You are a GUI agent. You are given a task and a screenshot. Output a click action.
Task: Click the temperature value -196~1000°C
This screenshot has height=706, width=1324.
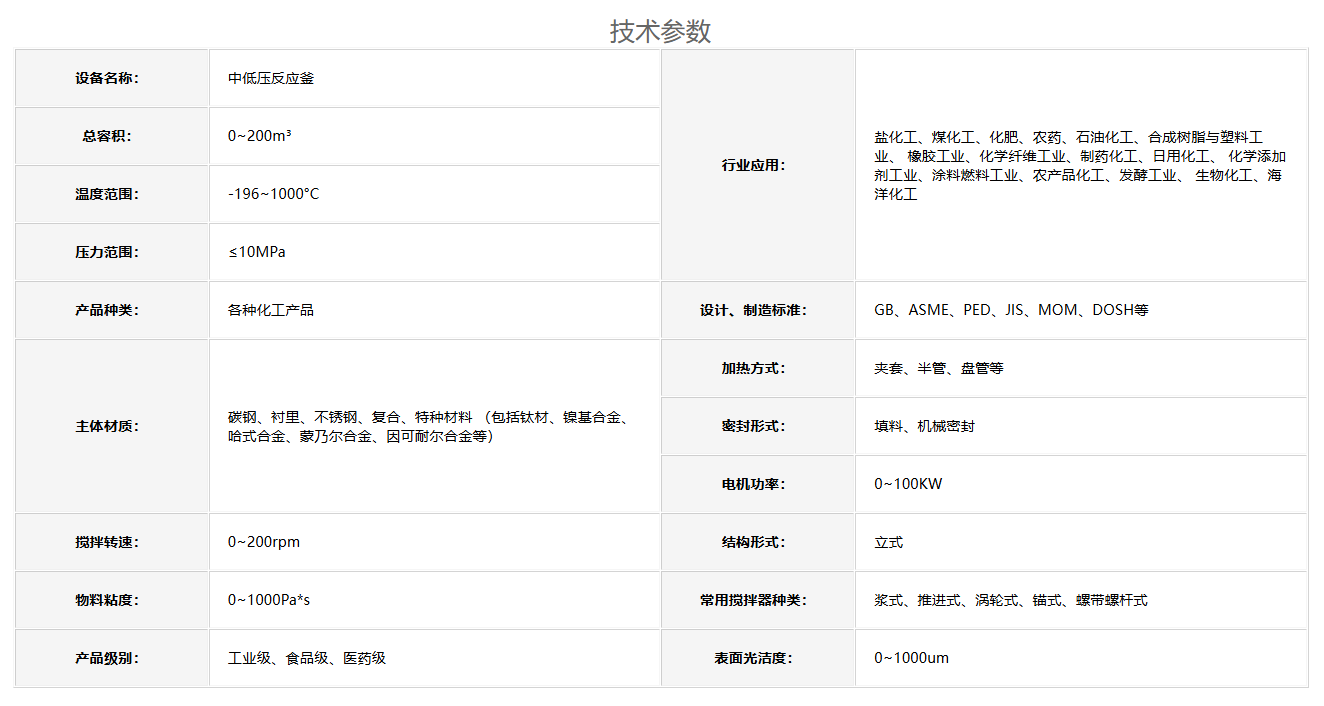[273, 194]
